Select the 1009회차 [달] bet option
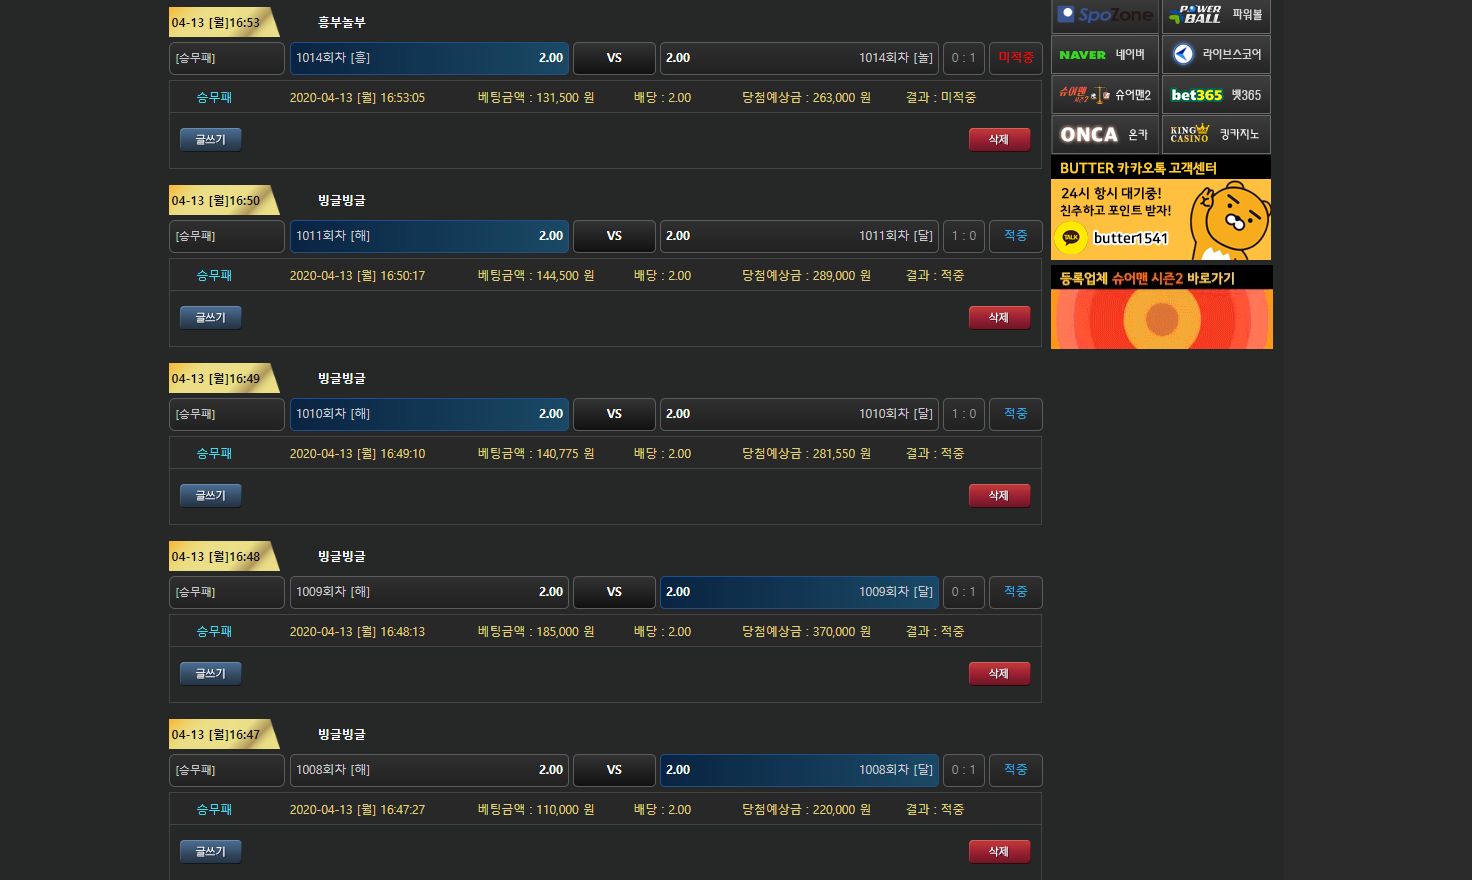 (799, 592)
